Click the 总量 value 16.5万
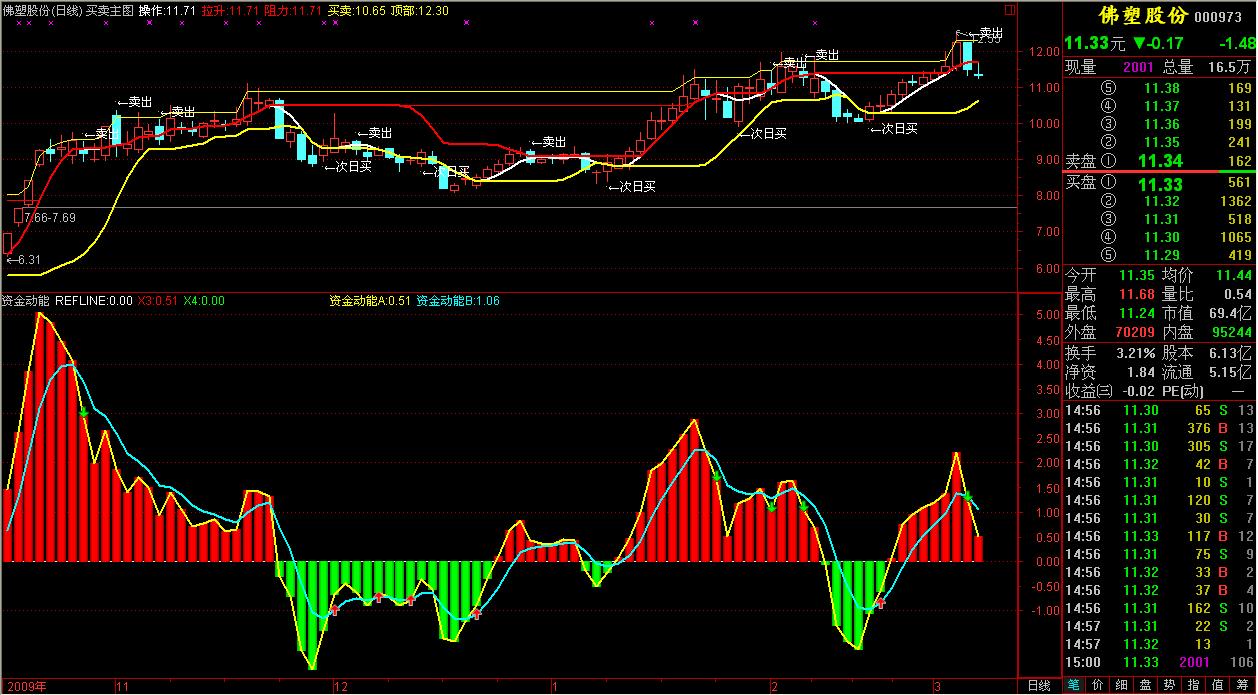 pos(1231,67)
